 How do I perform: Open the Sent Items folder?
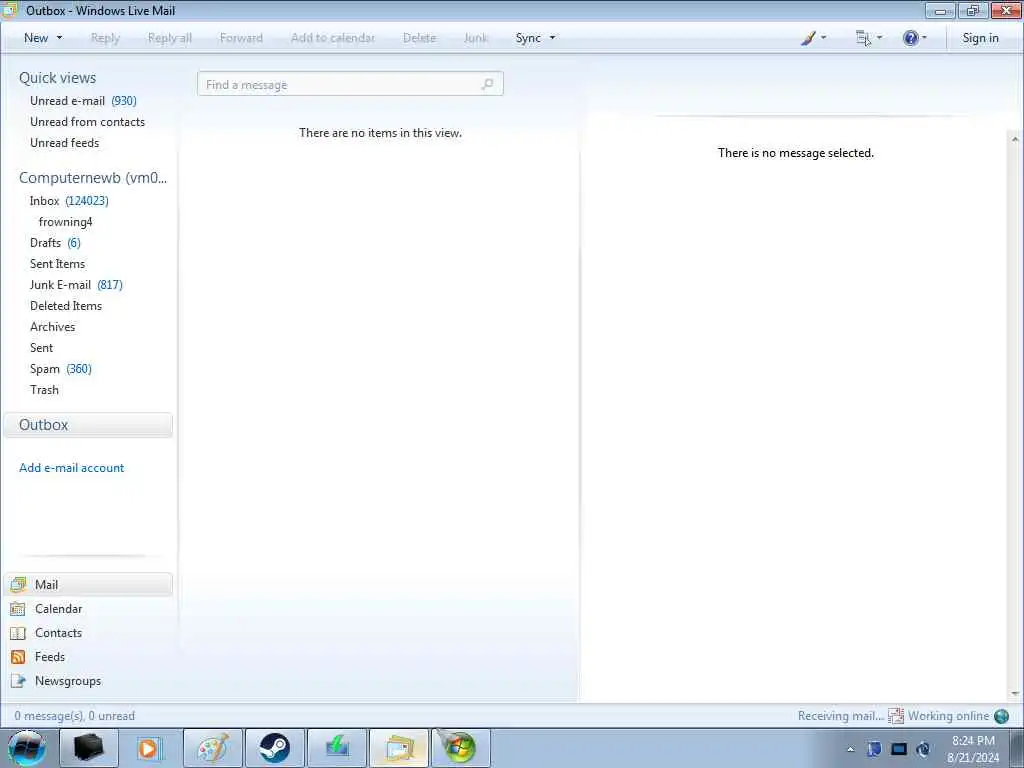coord(57,264)
